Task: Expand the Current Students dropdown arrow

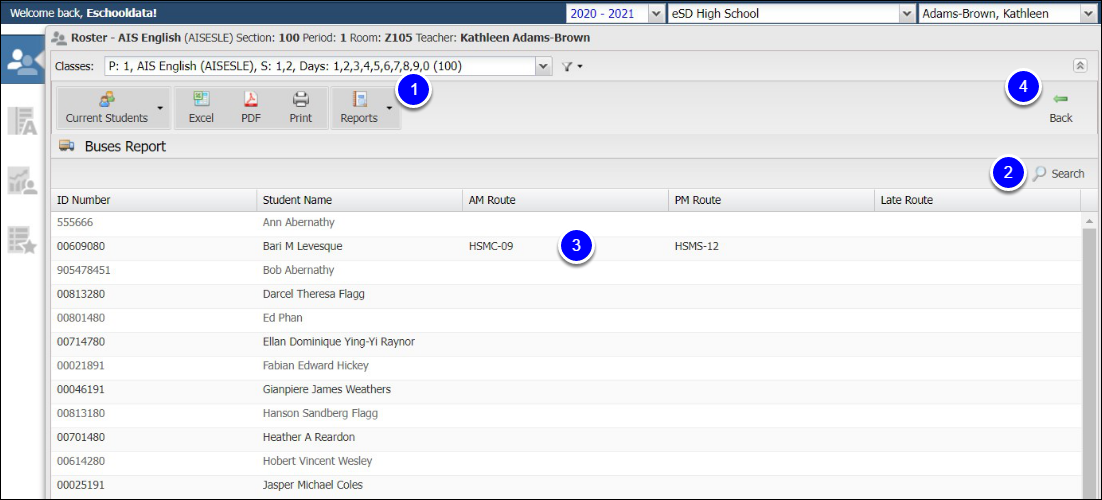Action: click(161, 108)
